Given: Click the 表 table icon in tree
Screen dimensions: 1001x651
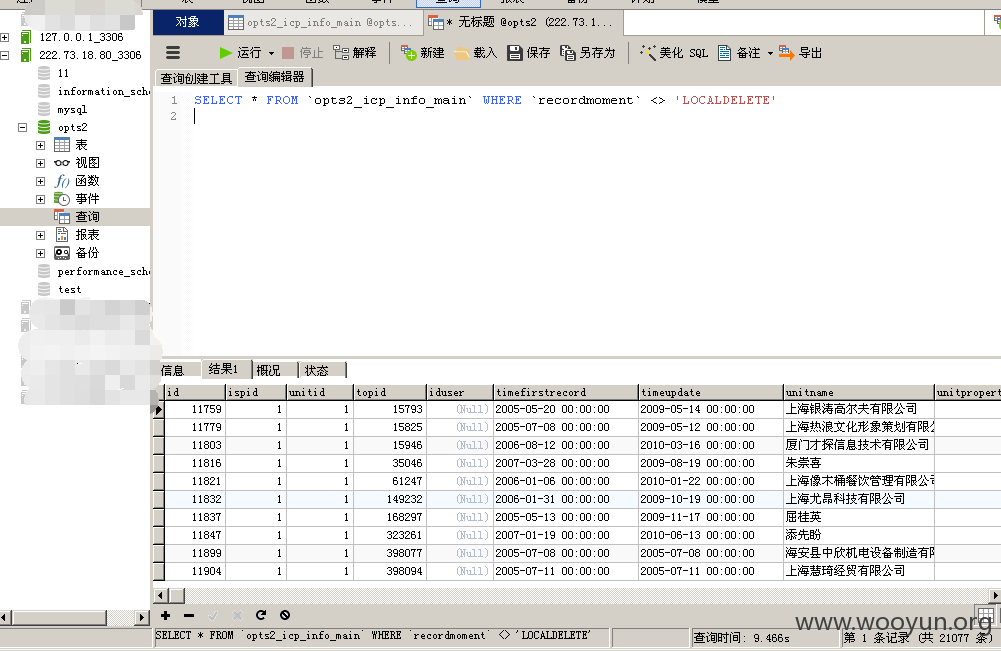Looking at the screenshot, I should [x=62, y=146].
